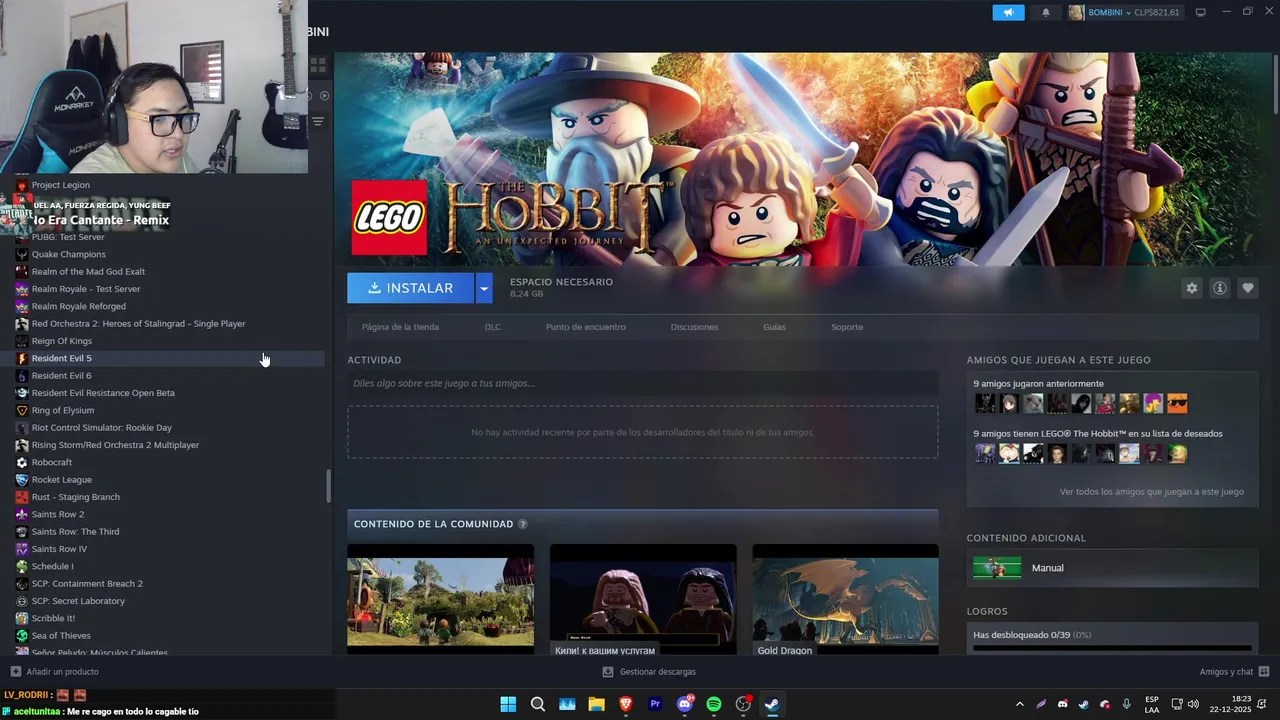Click system tray microphone icon
Screen dimensions: 1280x720
[1127, 704]
